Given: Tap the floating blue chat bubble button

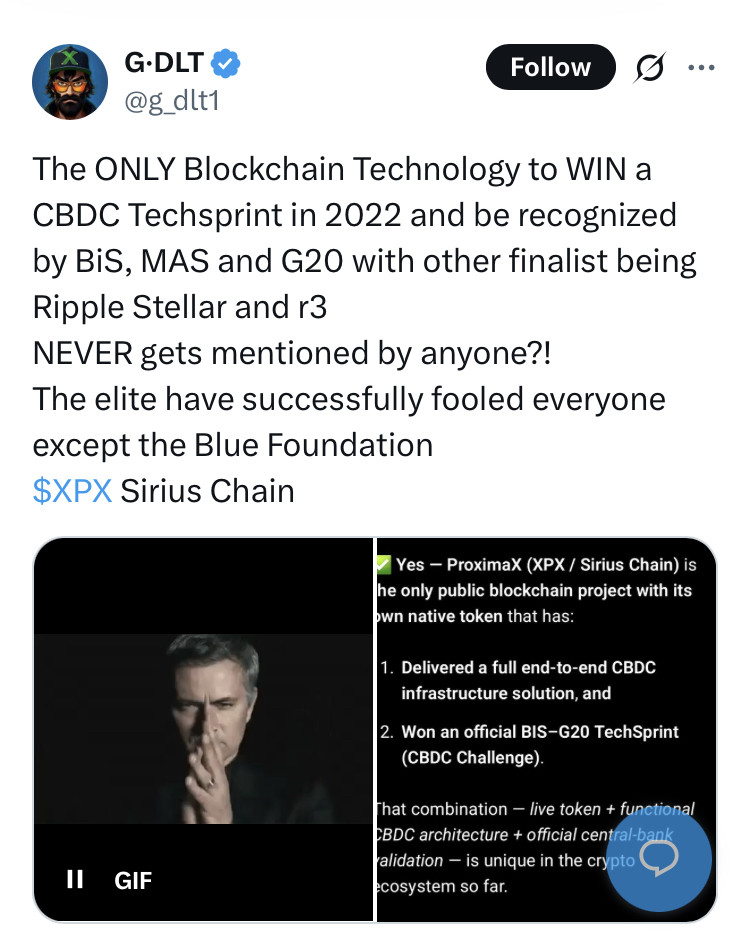Looking at the screenshot, I should pyautogui.click(x=660, y=858).
